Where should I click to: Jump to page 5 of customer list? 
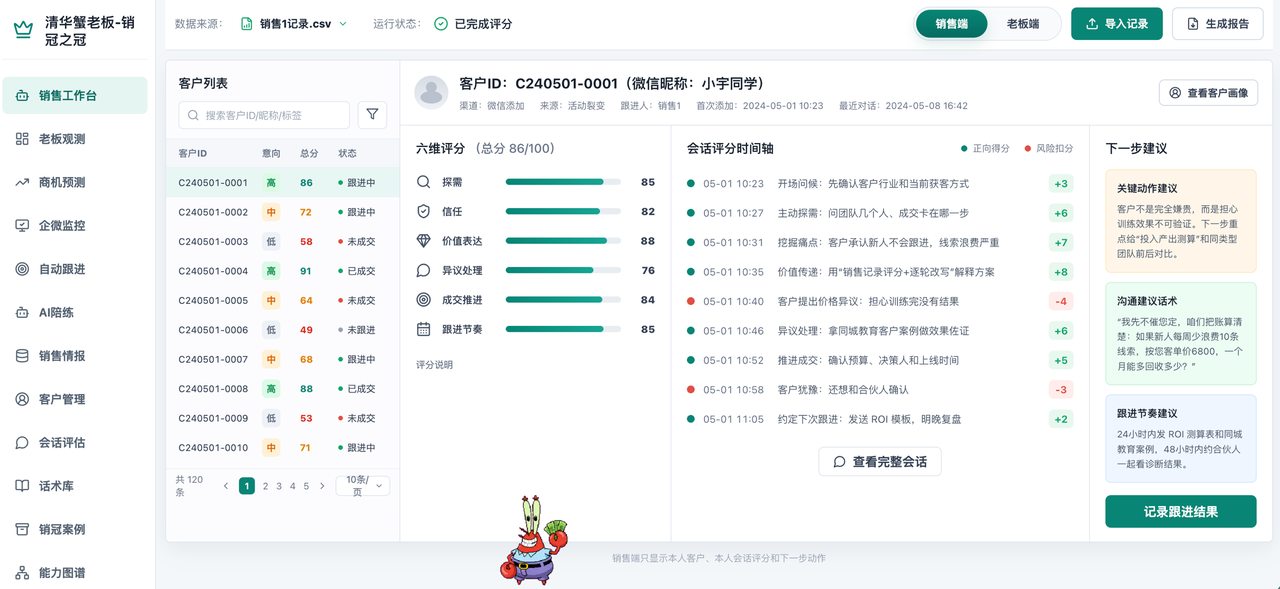(x=306, y=486)
